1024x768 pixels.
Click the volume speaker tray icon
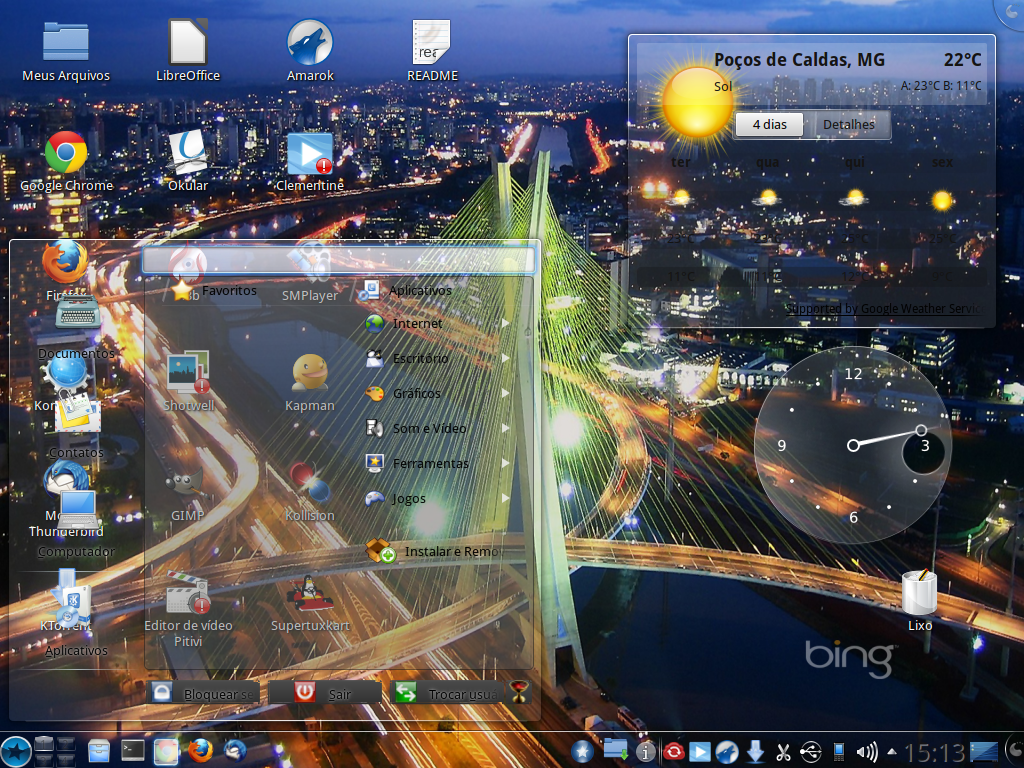tap(867, 752)
